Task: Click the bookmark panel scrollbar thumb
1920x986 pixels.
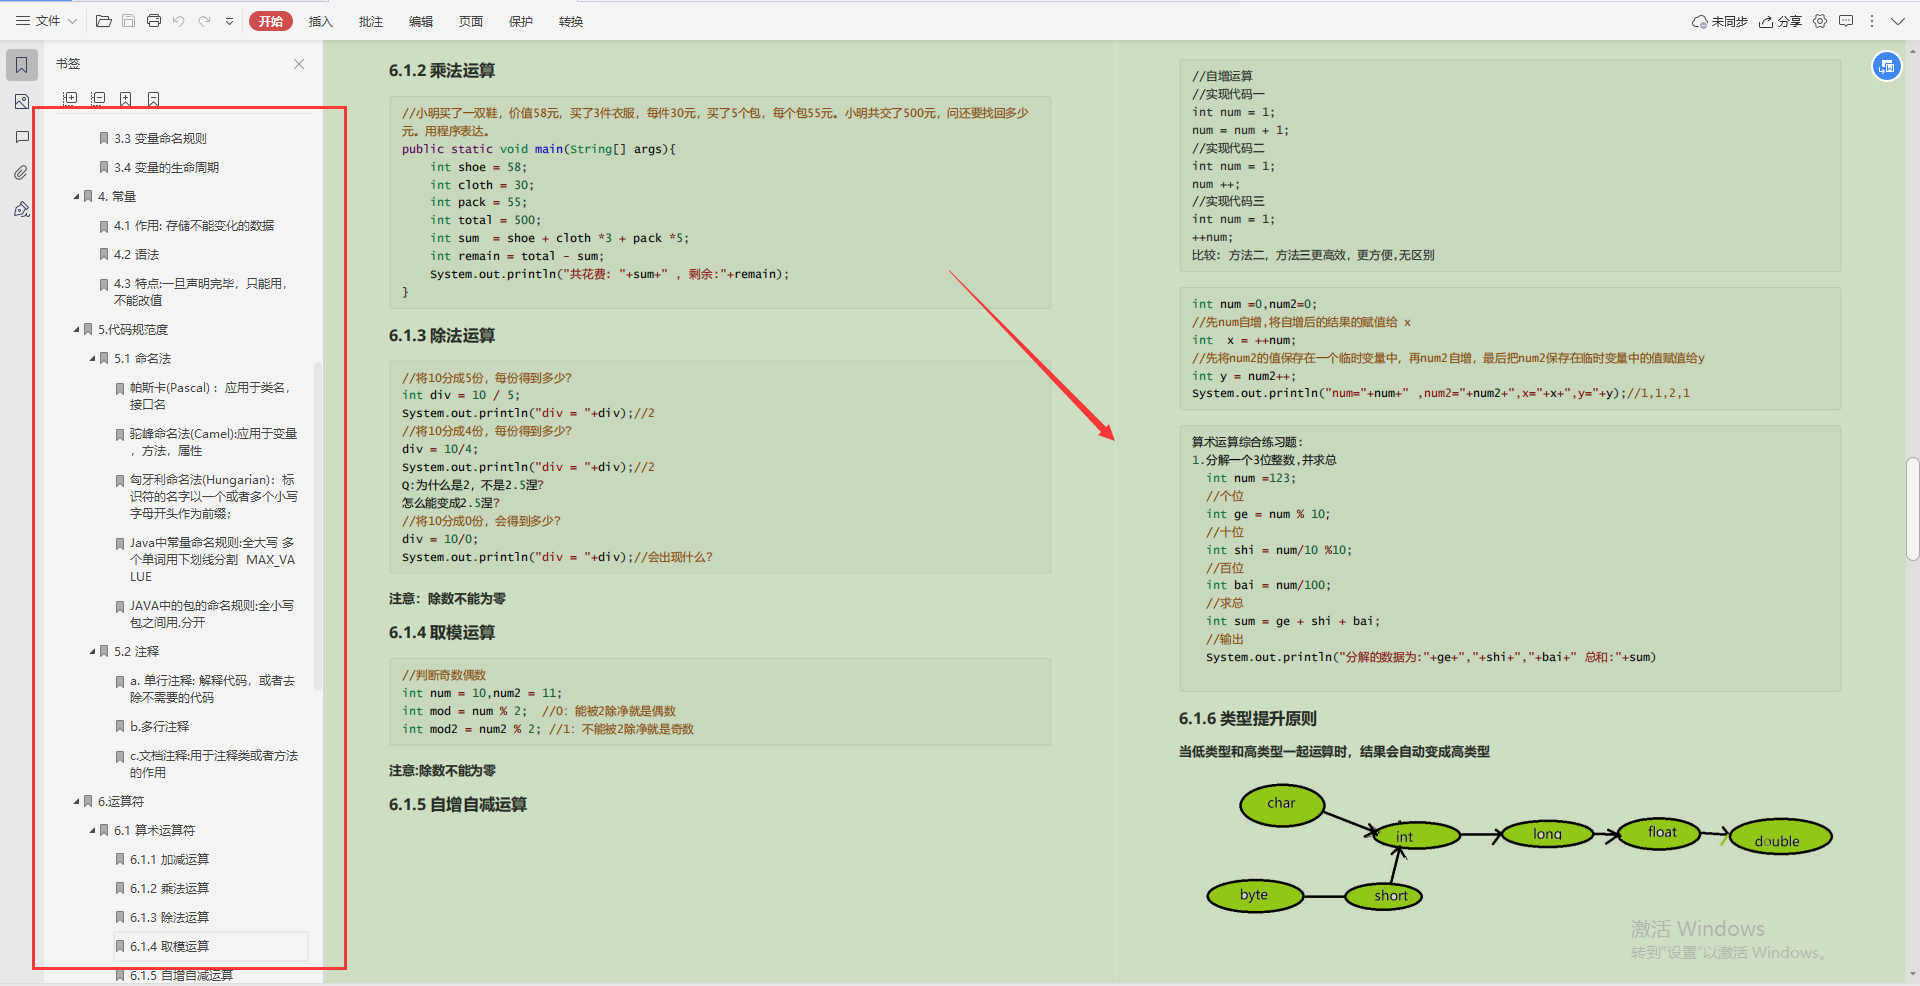Action: pyautogui.click(x=318, y=526)
